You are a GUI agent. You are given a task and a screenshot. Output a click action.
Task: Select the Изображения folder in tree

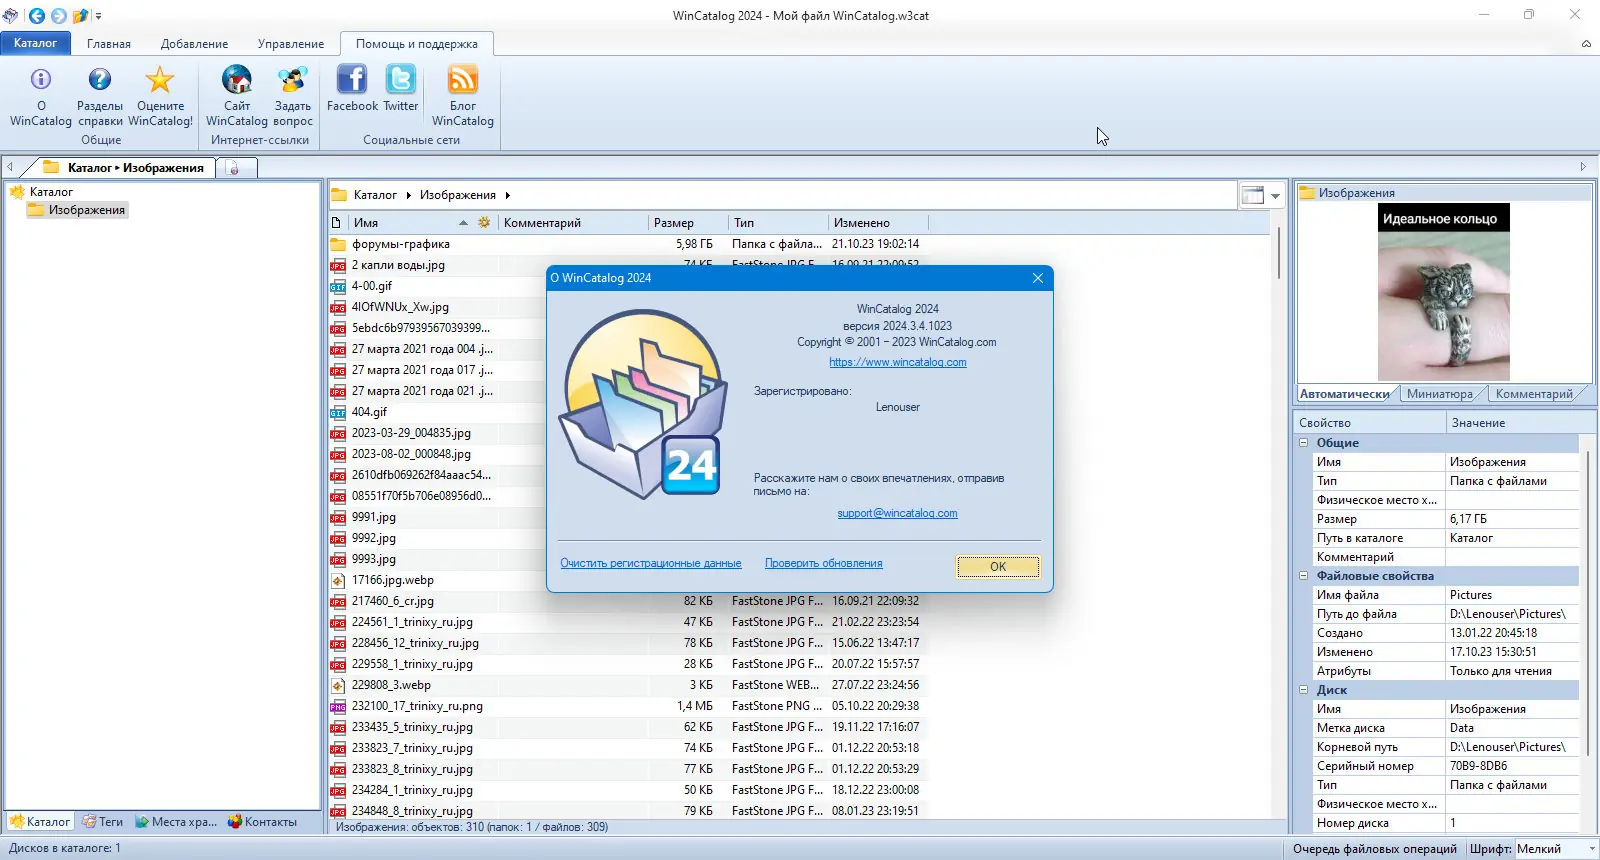coord(87,210)
